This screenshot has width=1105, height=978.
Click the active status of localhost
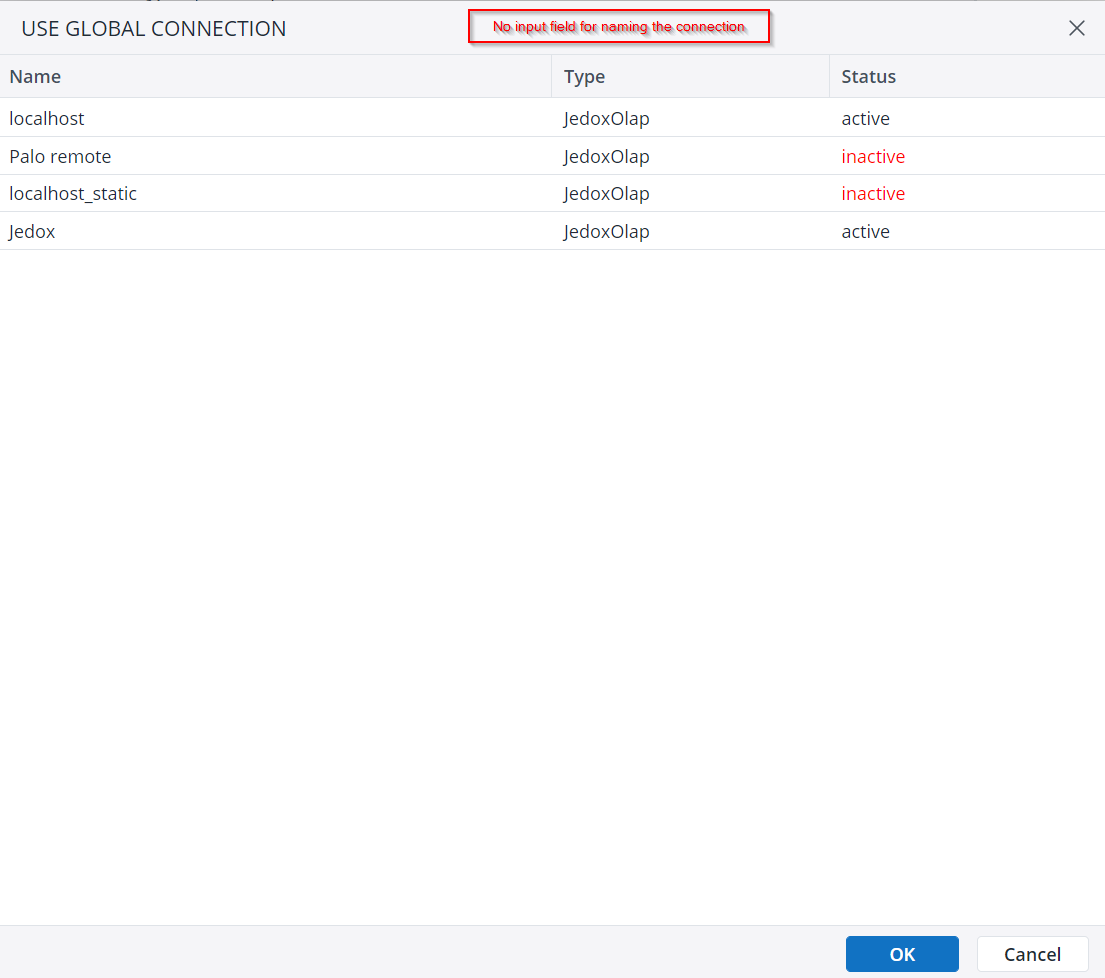tap(865, 118)
